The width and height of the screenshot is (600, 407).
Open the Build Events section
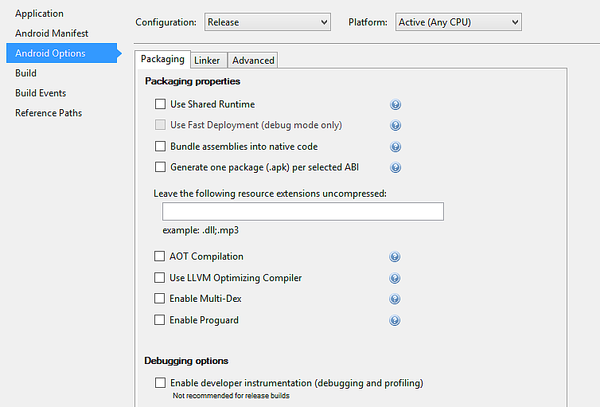(x=41, y=93)
